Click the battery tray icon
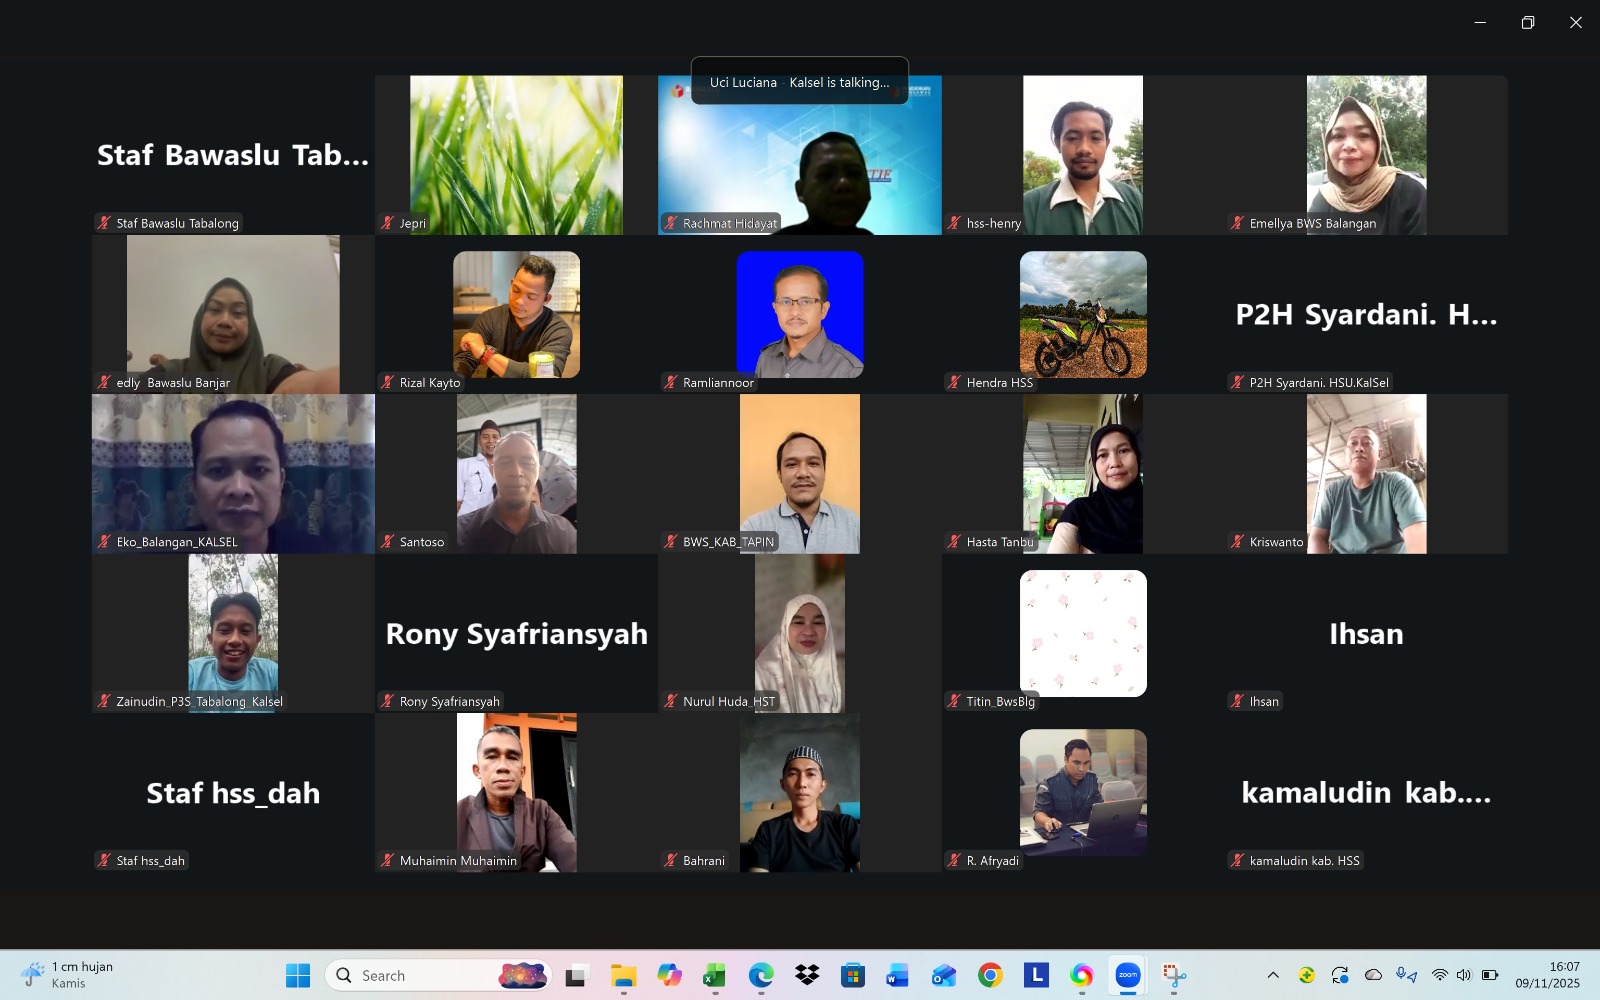The height and width of the screenshot is (1000, 1600). point(1490,975)
